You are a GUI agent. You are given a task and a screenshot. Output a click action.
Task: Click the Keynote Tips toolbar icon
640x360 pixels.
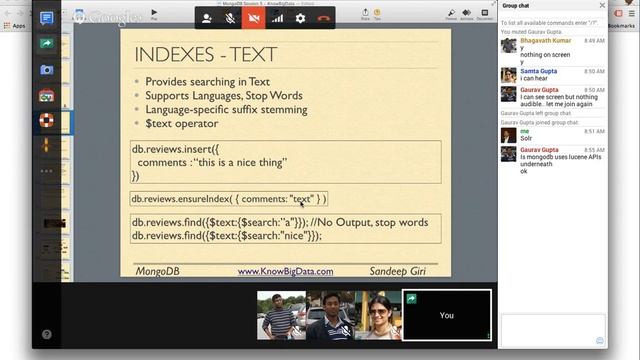(x=377, y=14)
